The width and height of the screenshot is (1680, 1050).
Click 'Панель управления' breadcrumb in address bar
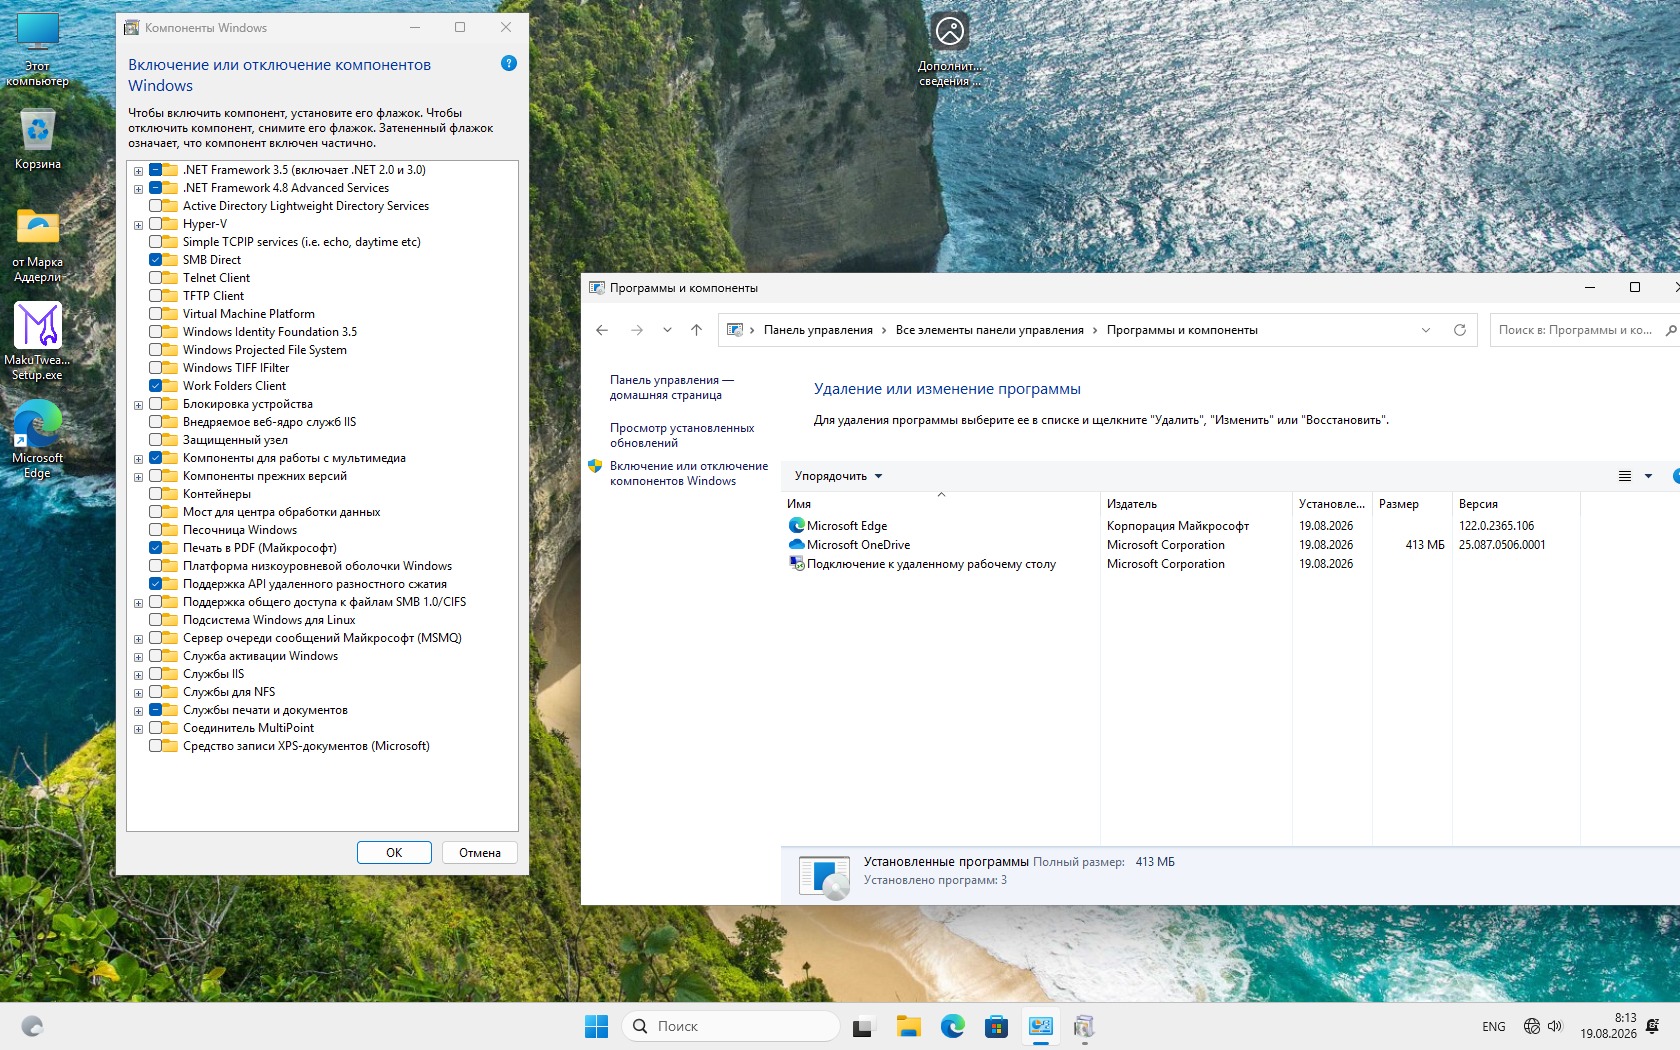tap(818, 330)
